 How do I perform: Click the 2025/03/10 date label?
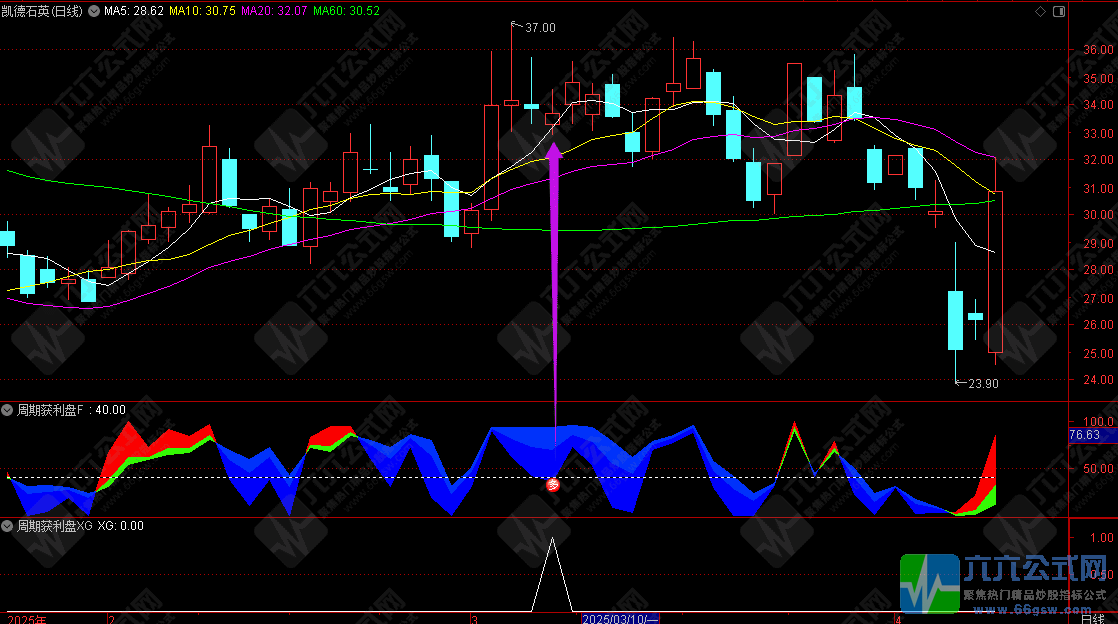click(x=622, y=619)
